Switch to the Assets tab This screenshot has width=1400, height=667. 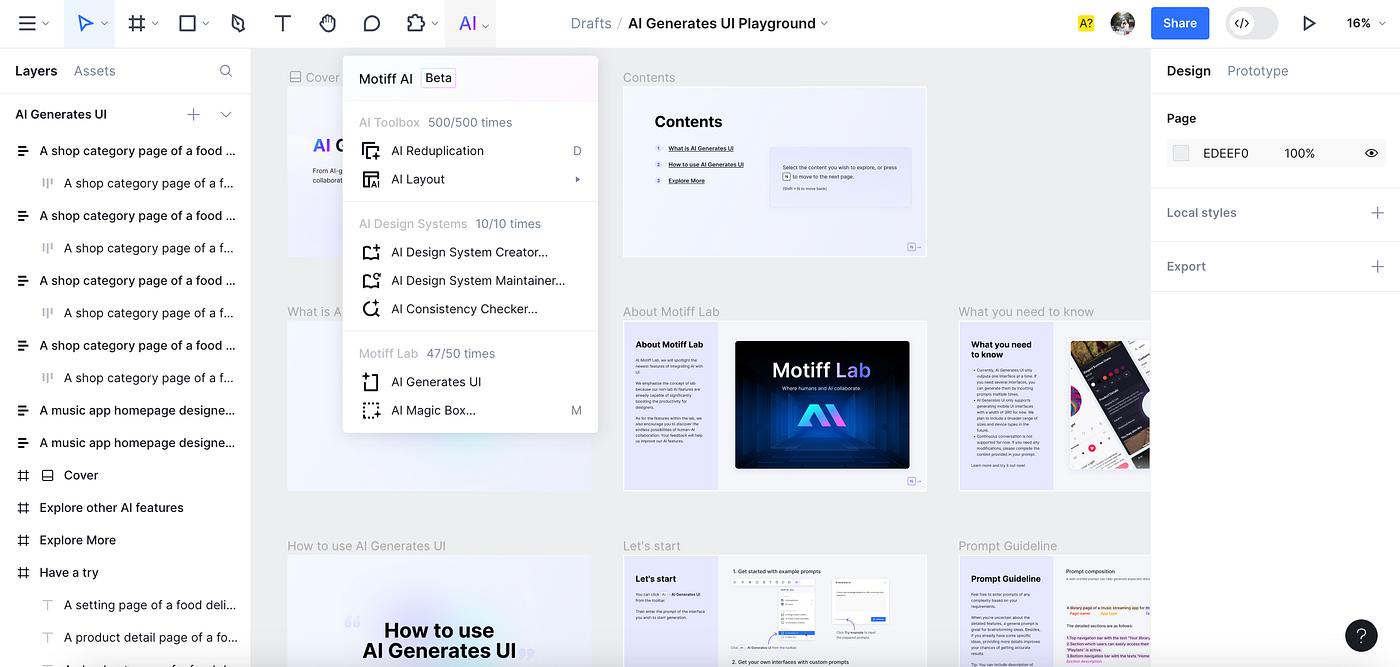click(95, 71)
